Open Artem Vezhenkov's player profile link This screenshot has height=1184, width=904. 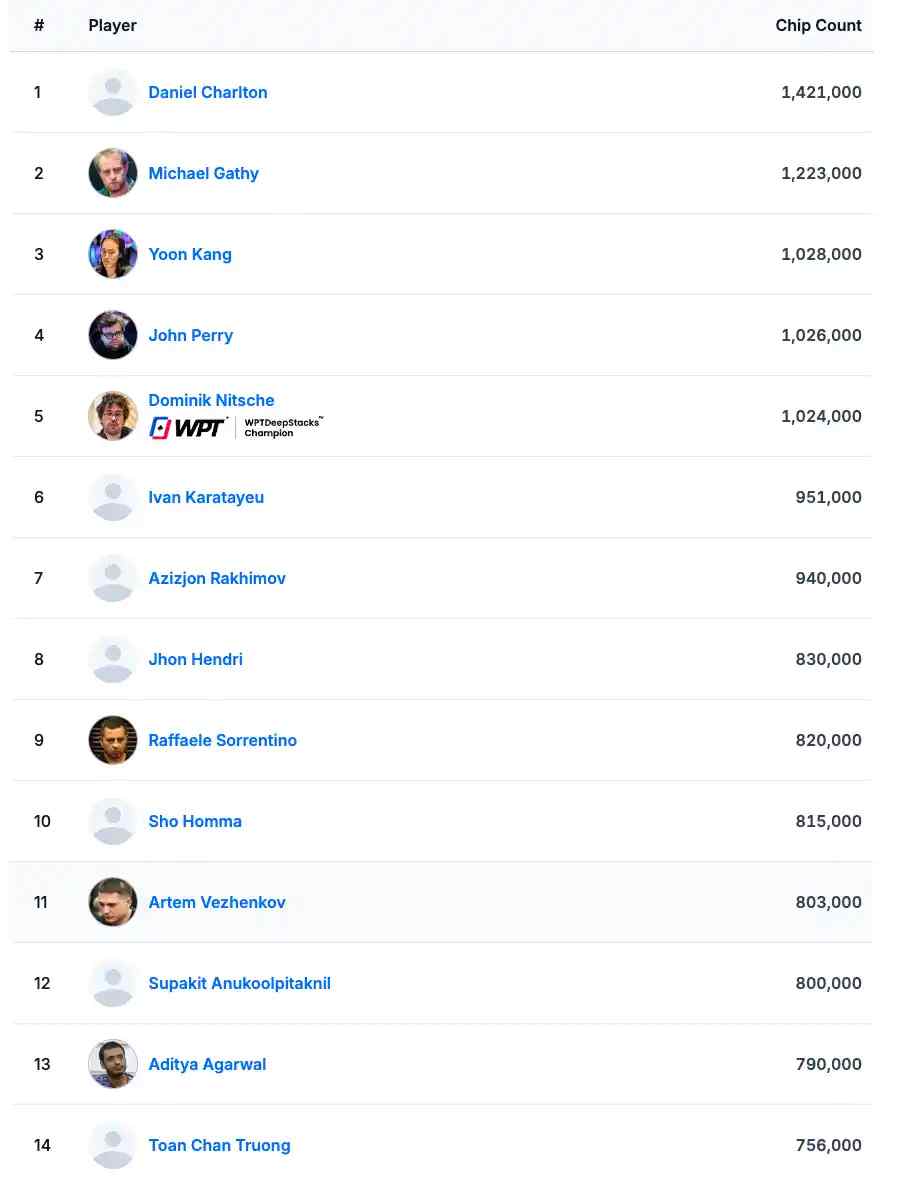click(x=217, y=902)
